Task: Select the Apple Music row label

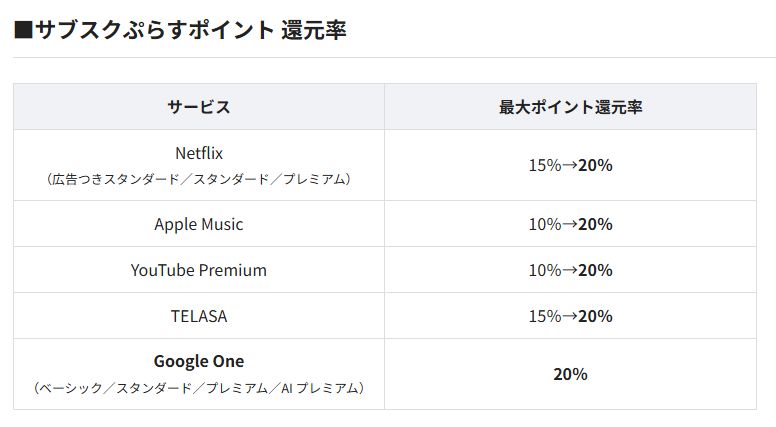Action: pyautogui.click(x=198, y=224)
